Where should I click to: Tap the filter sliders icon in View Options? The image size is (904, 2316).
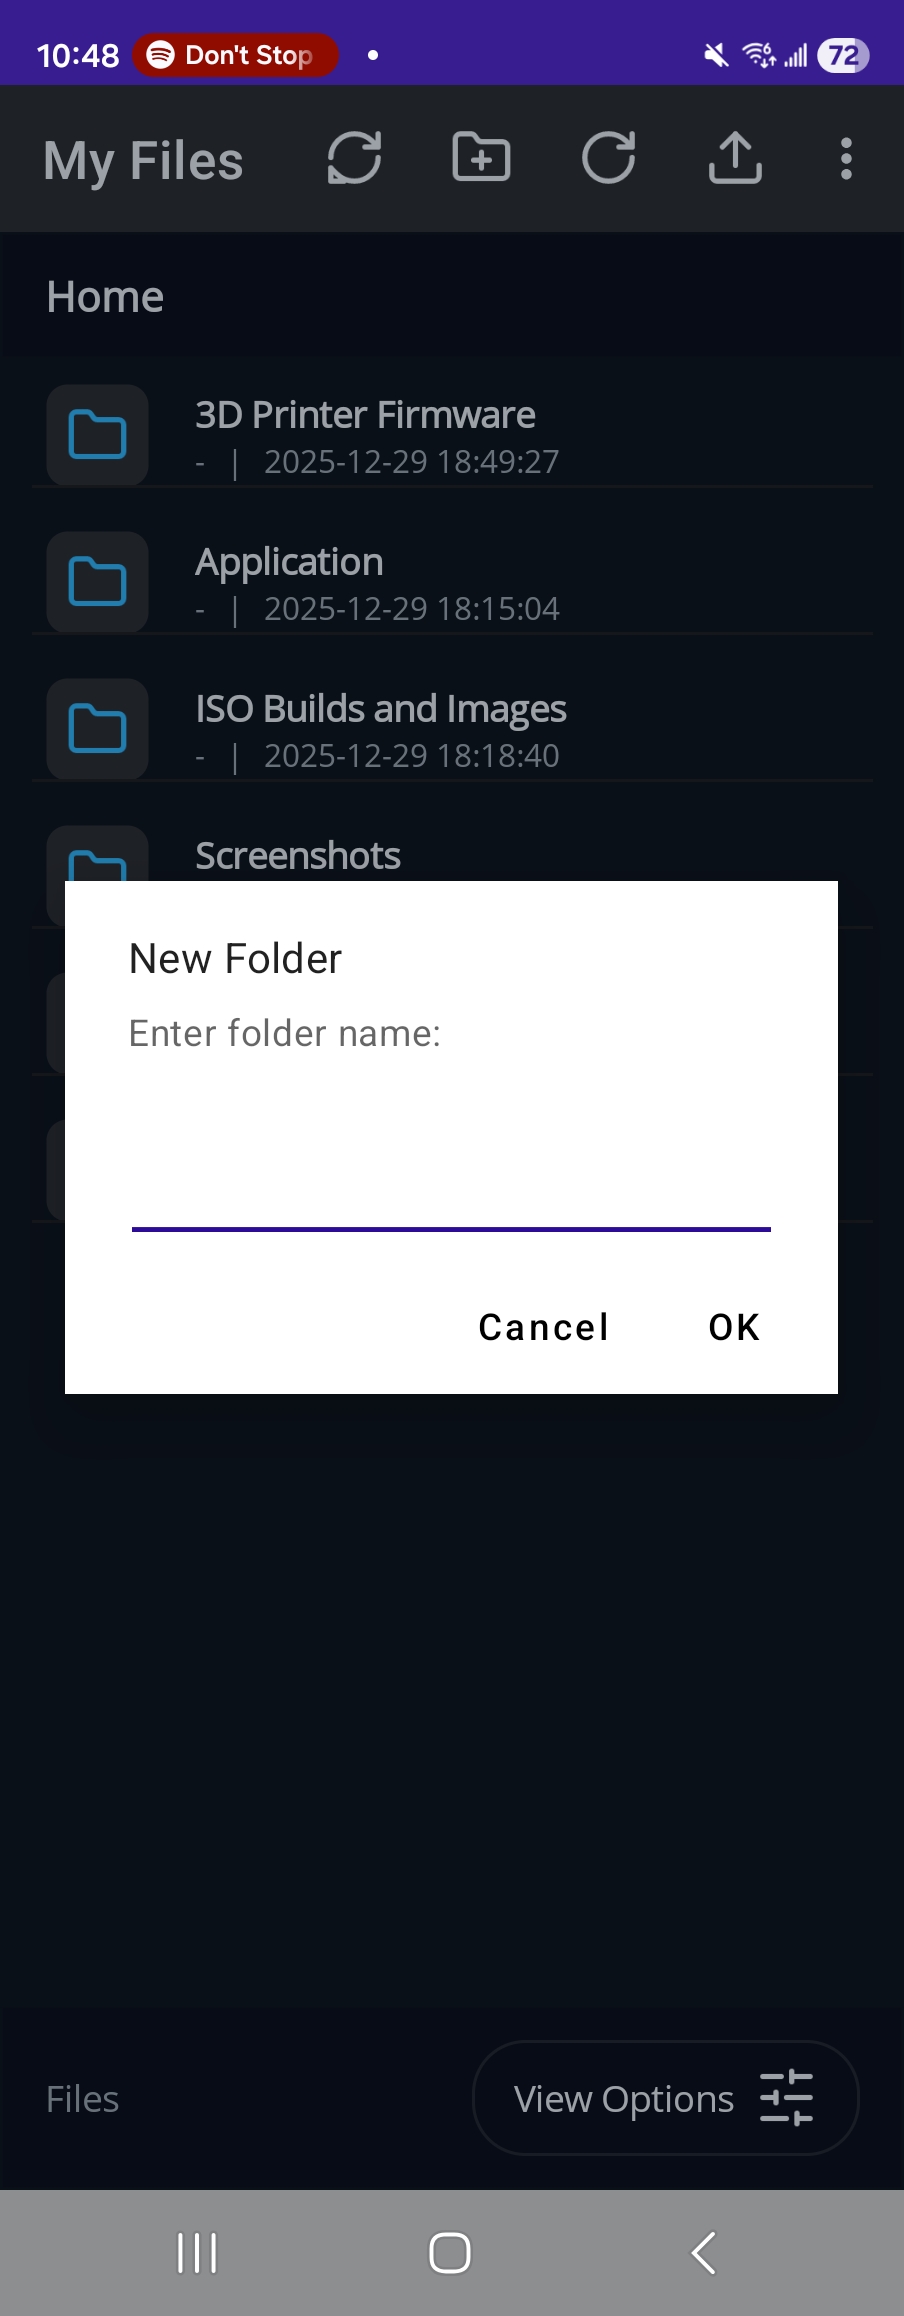788,2099
